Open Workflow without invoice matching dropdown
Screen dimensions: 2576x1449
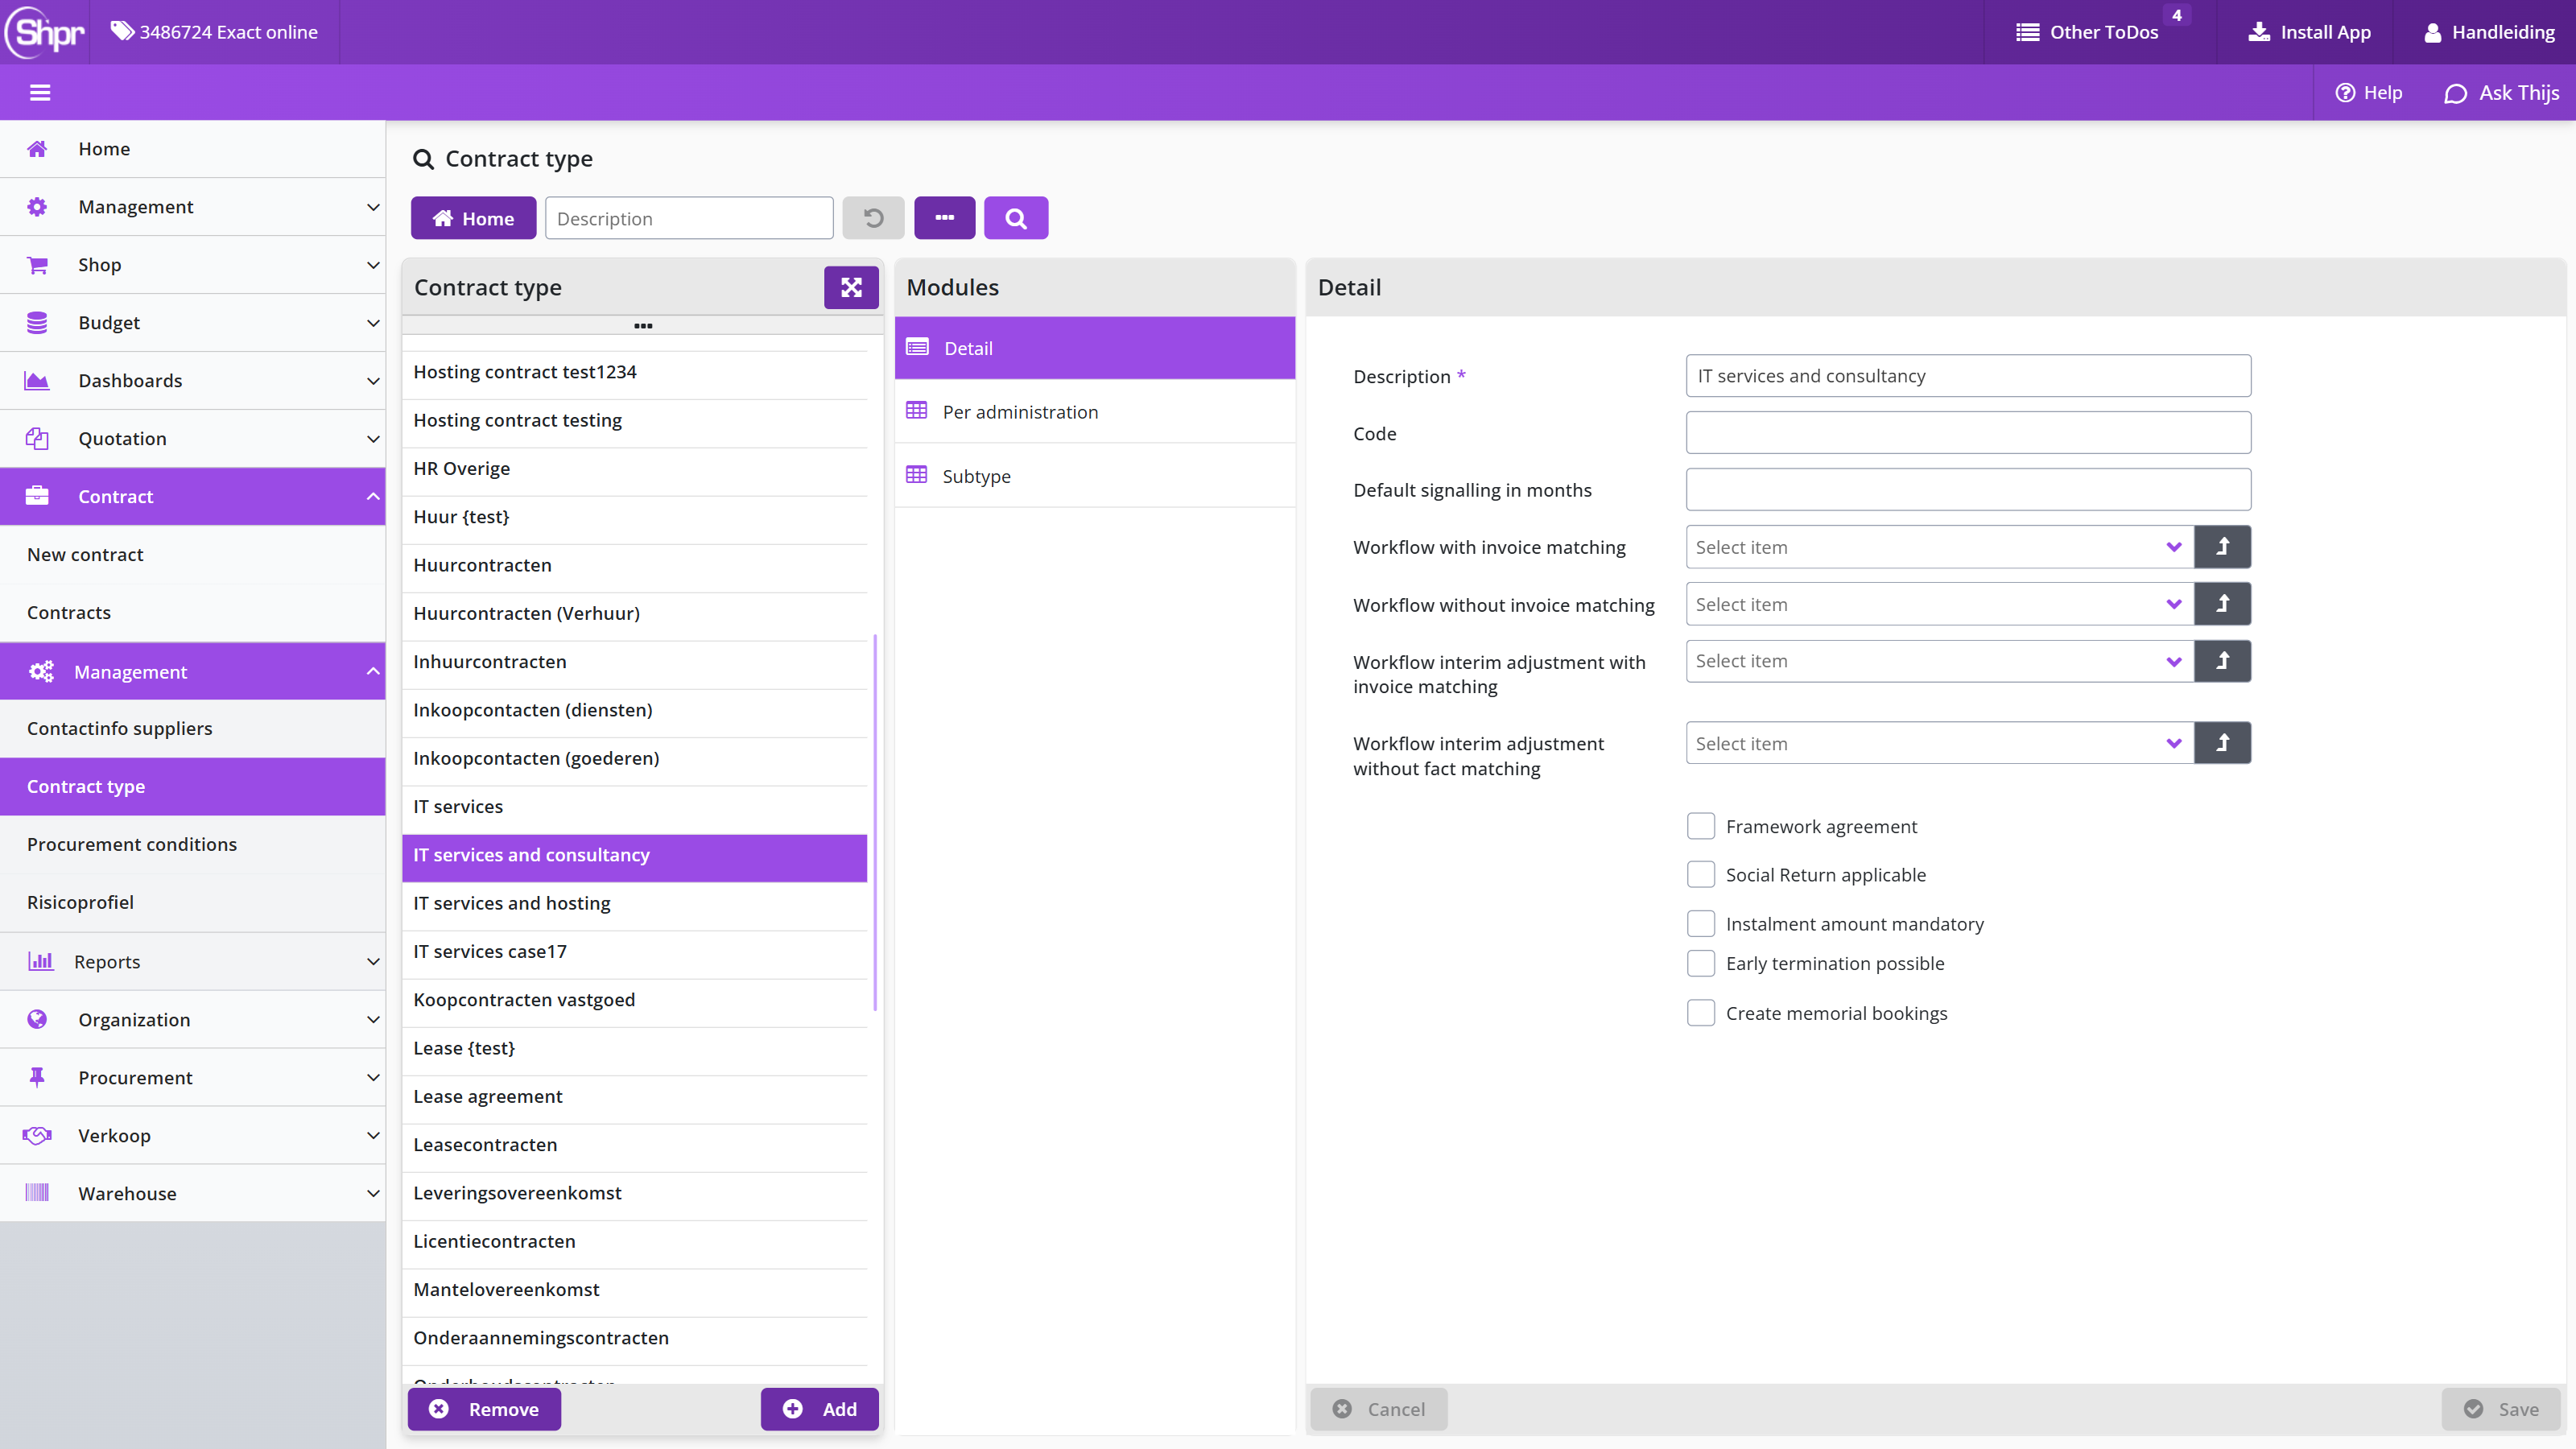point(1939,604)
